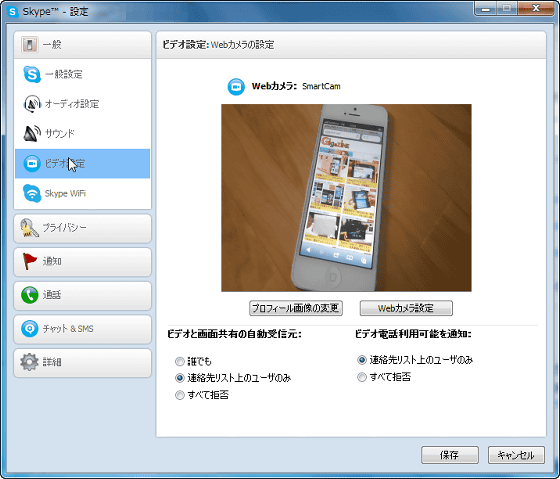Viewport: 560px width, 479px height.
Task: Click the ビデオ設定: Webカメラの設定 heading
Action: [x=218, y=45]
